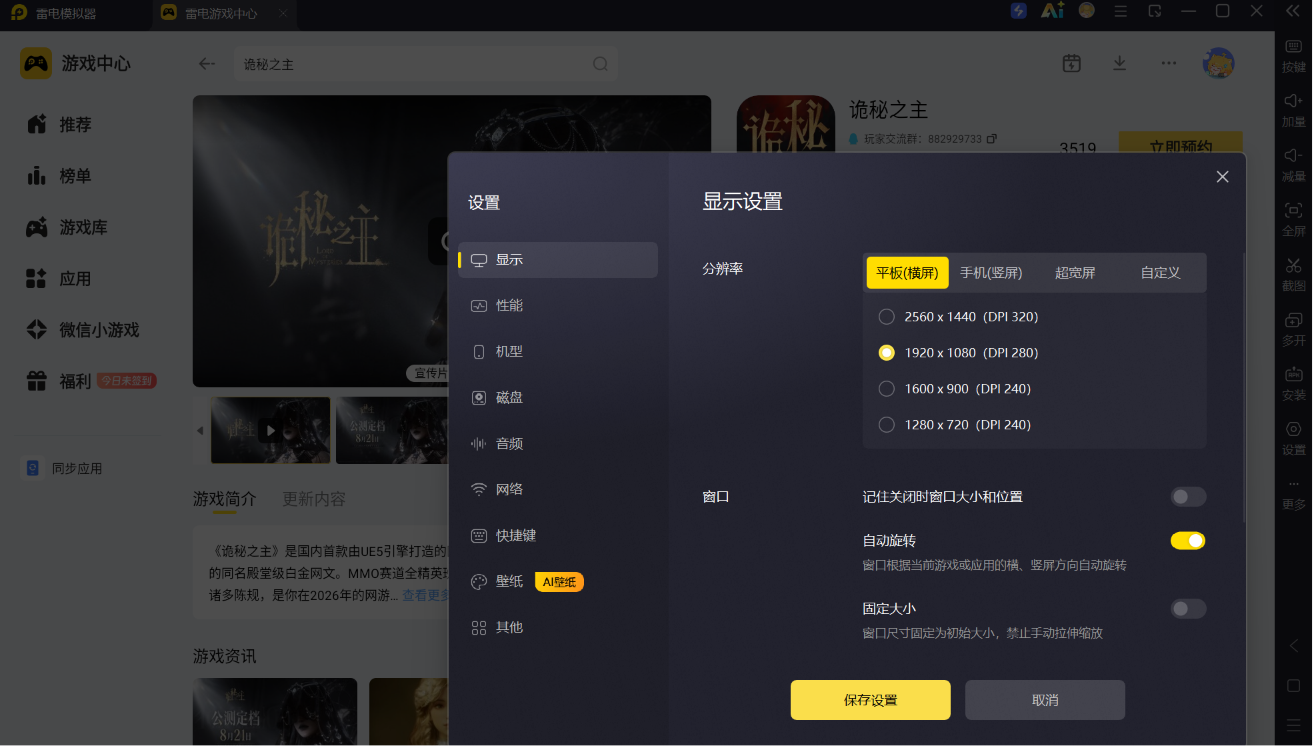Switch to the 超宽屏 resolution tab

pyautogui.click(x=1075, y=272)
